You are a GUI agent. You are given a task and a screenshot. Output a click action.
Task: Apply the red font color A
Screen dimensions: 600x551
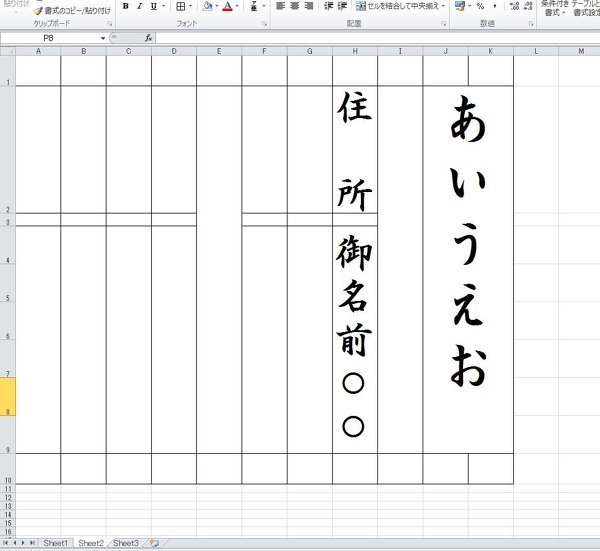228,6
